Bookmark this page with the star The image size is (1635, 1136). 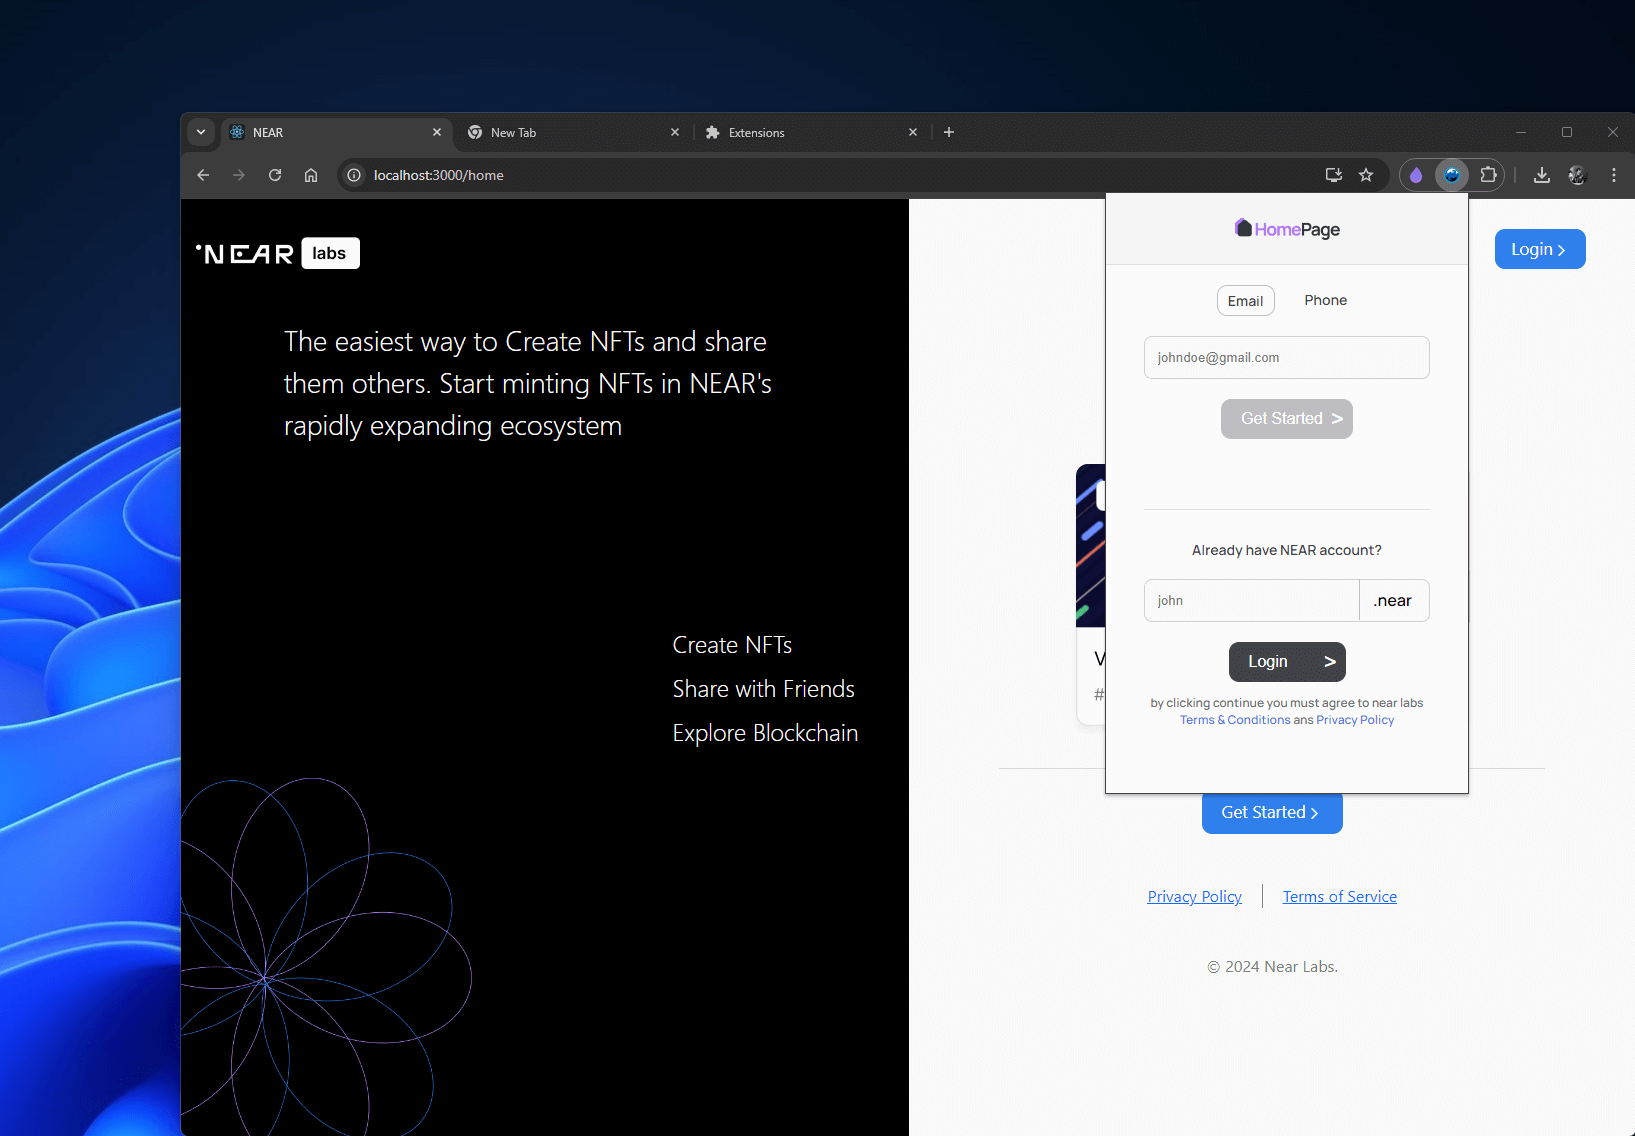(1366, 175)
